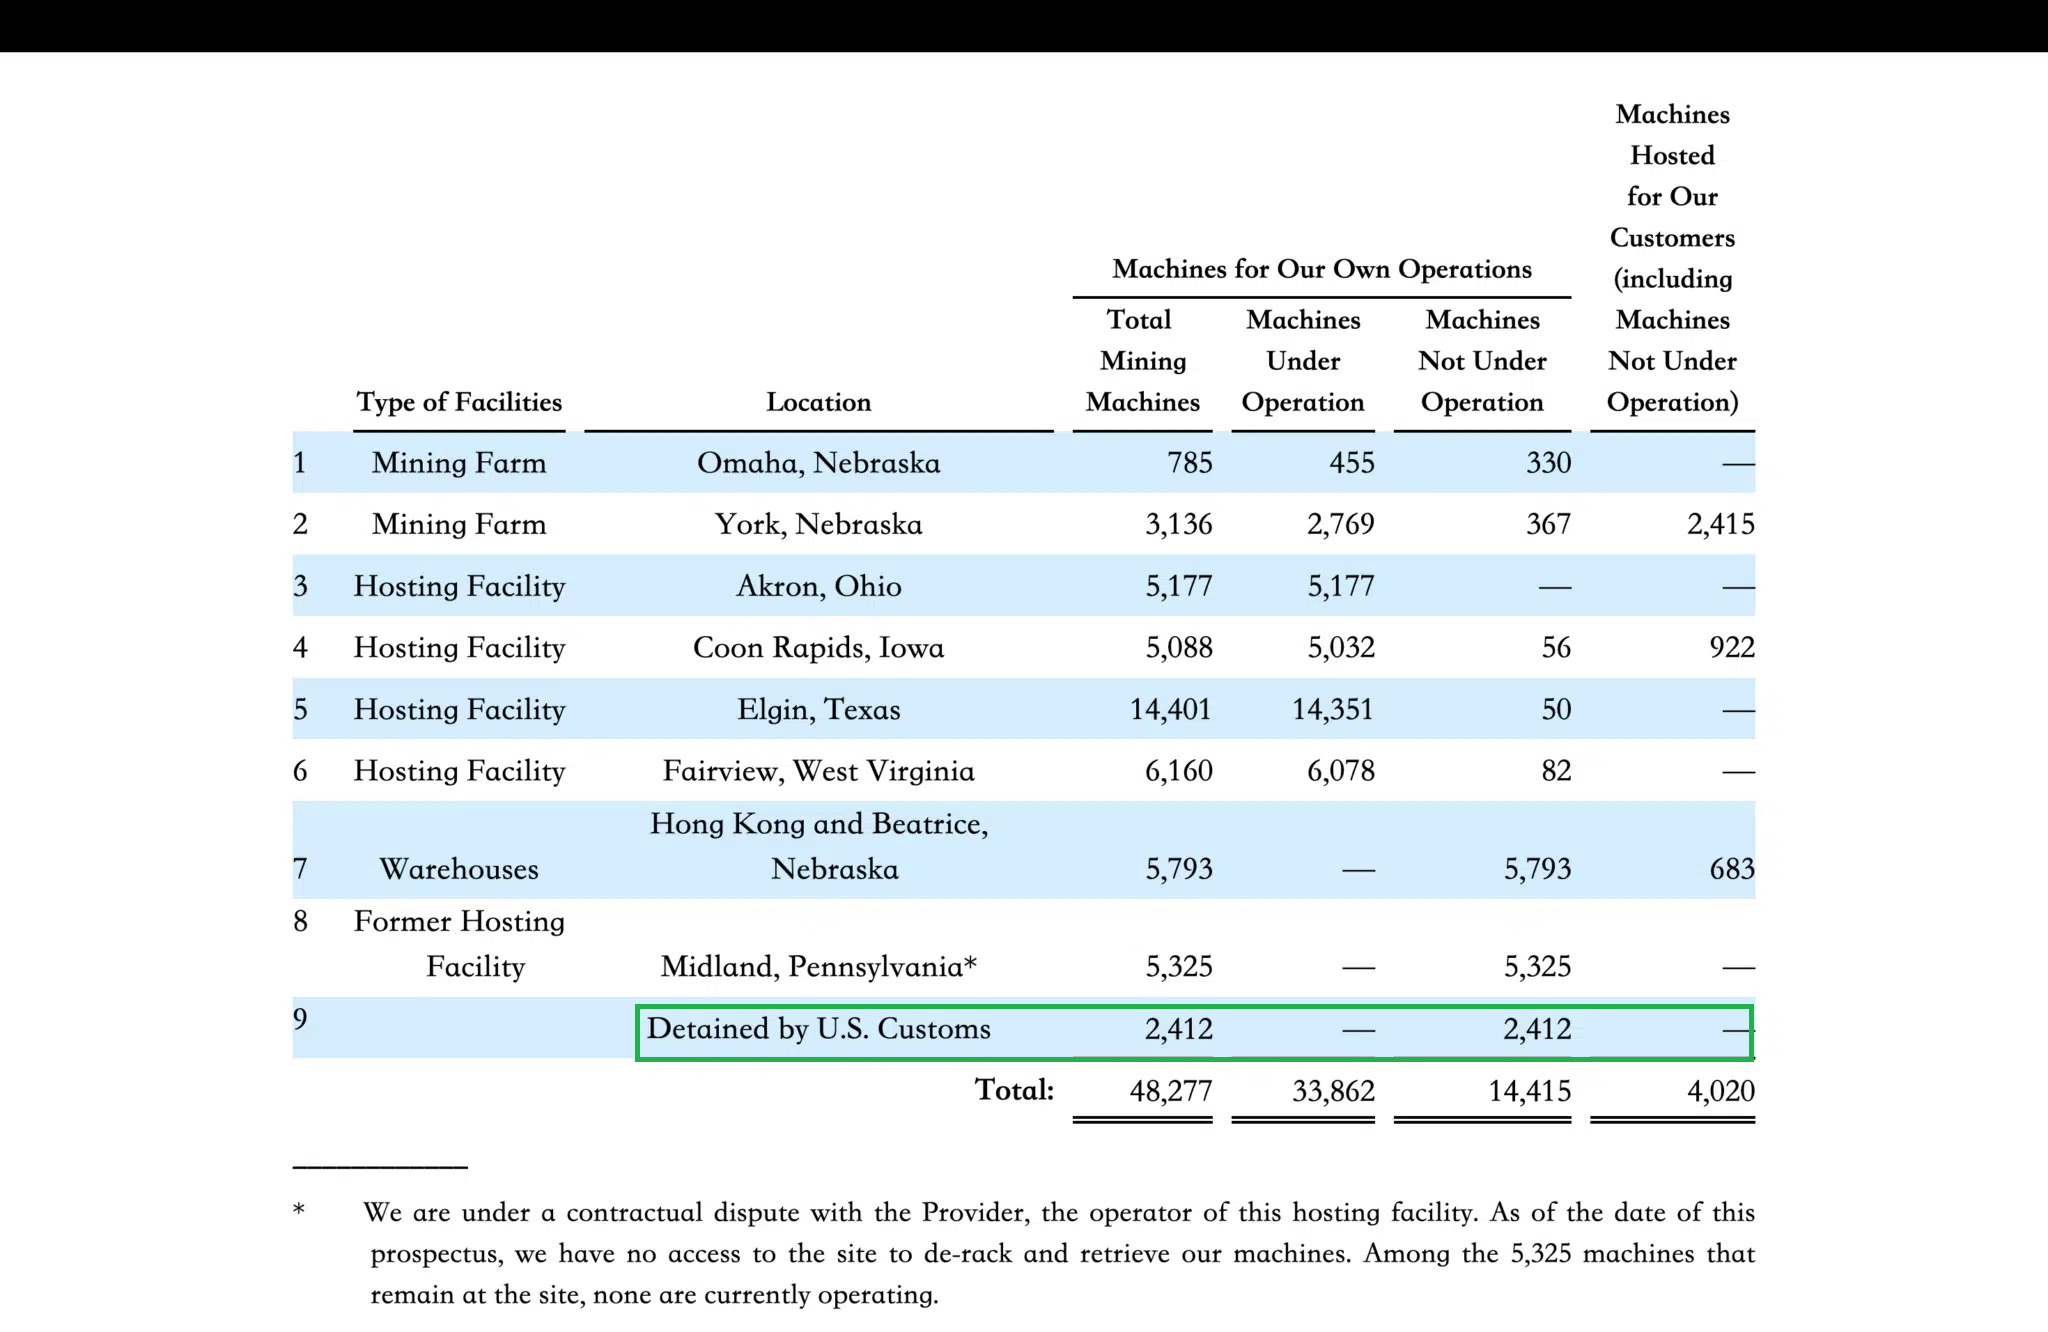Click the "Type of Facilities" column header

click(x=459, y=402)
